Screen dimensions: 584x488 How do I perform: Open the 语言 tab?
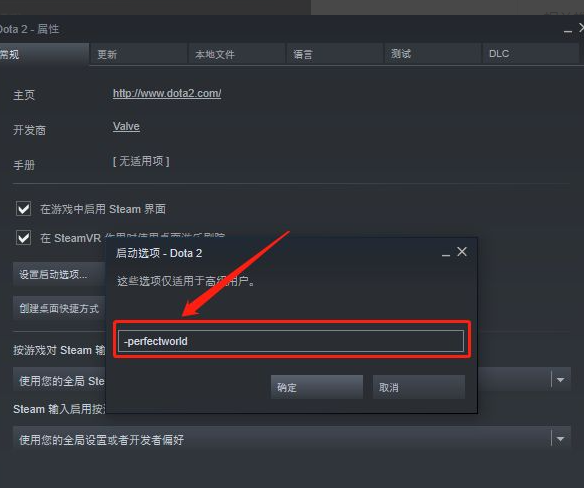coord(334,54)
